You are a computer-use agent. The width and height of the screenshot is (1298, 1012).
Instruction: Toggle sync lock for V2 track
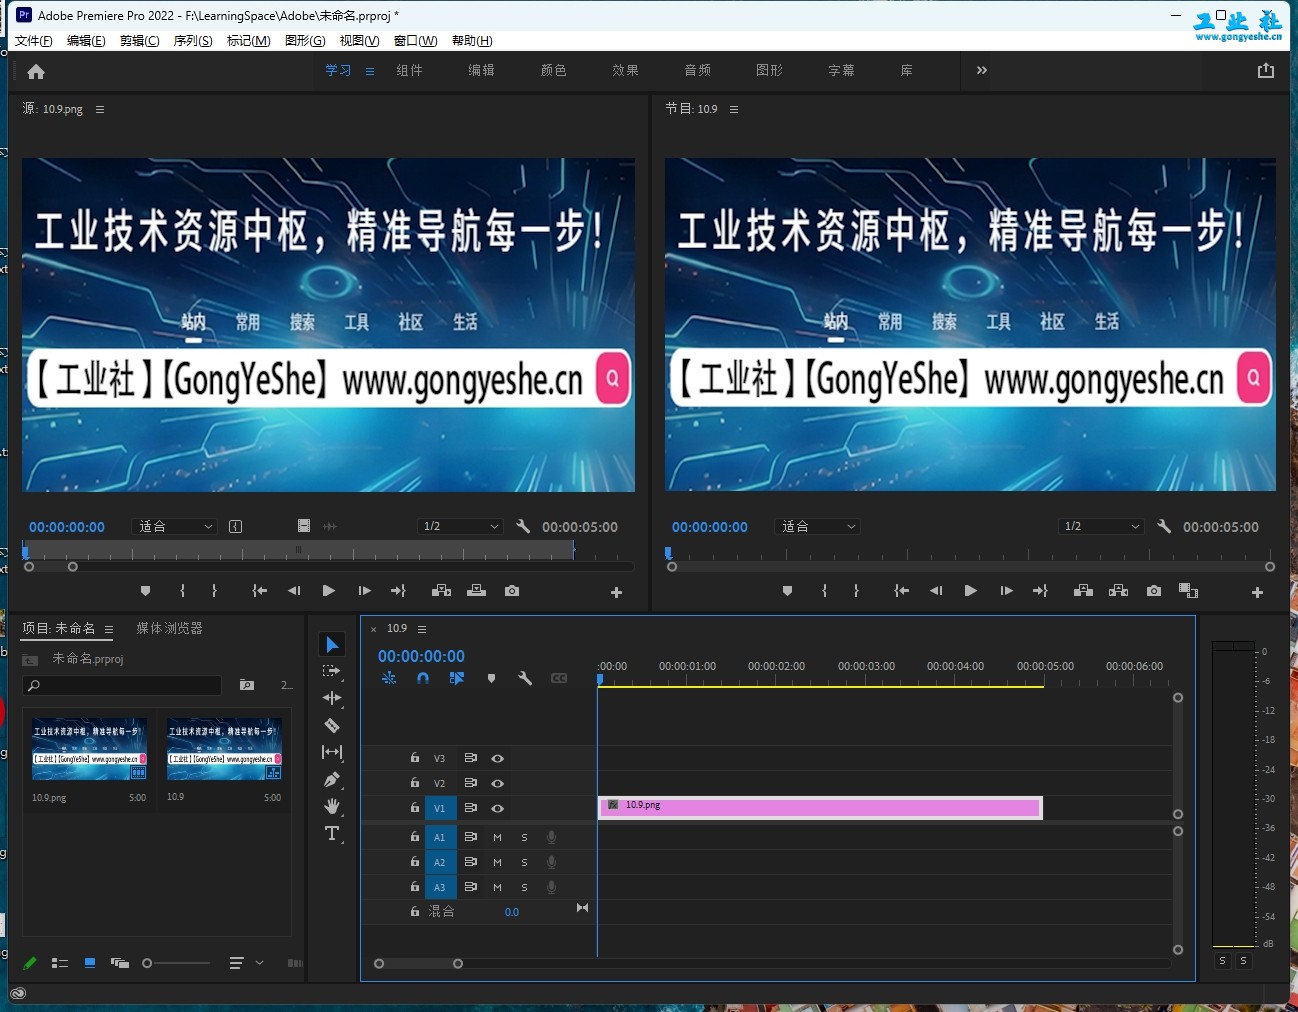pos(470,783)
